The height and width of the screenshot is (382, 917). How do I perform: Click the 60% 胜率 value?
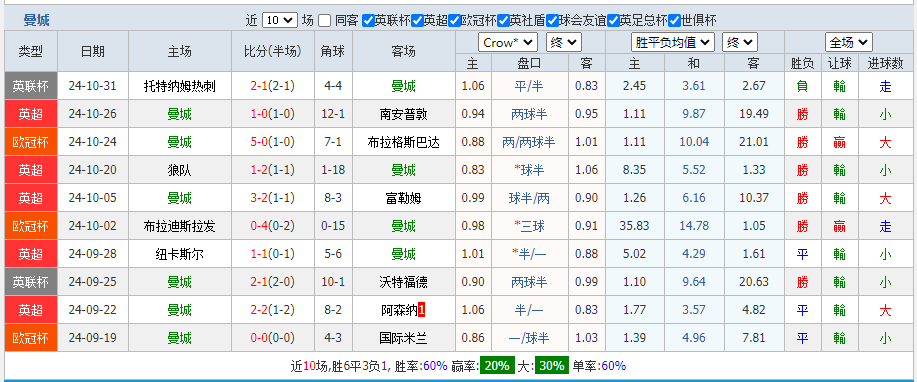(x=435, y=366)
